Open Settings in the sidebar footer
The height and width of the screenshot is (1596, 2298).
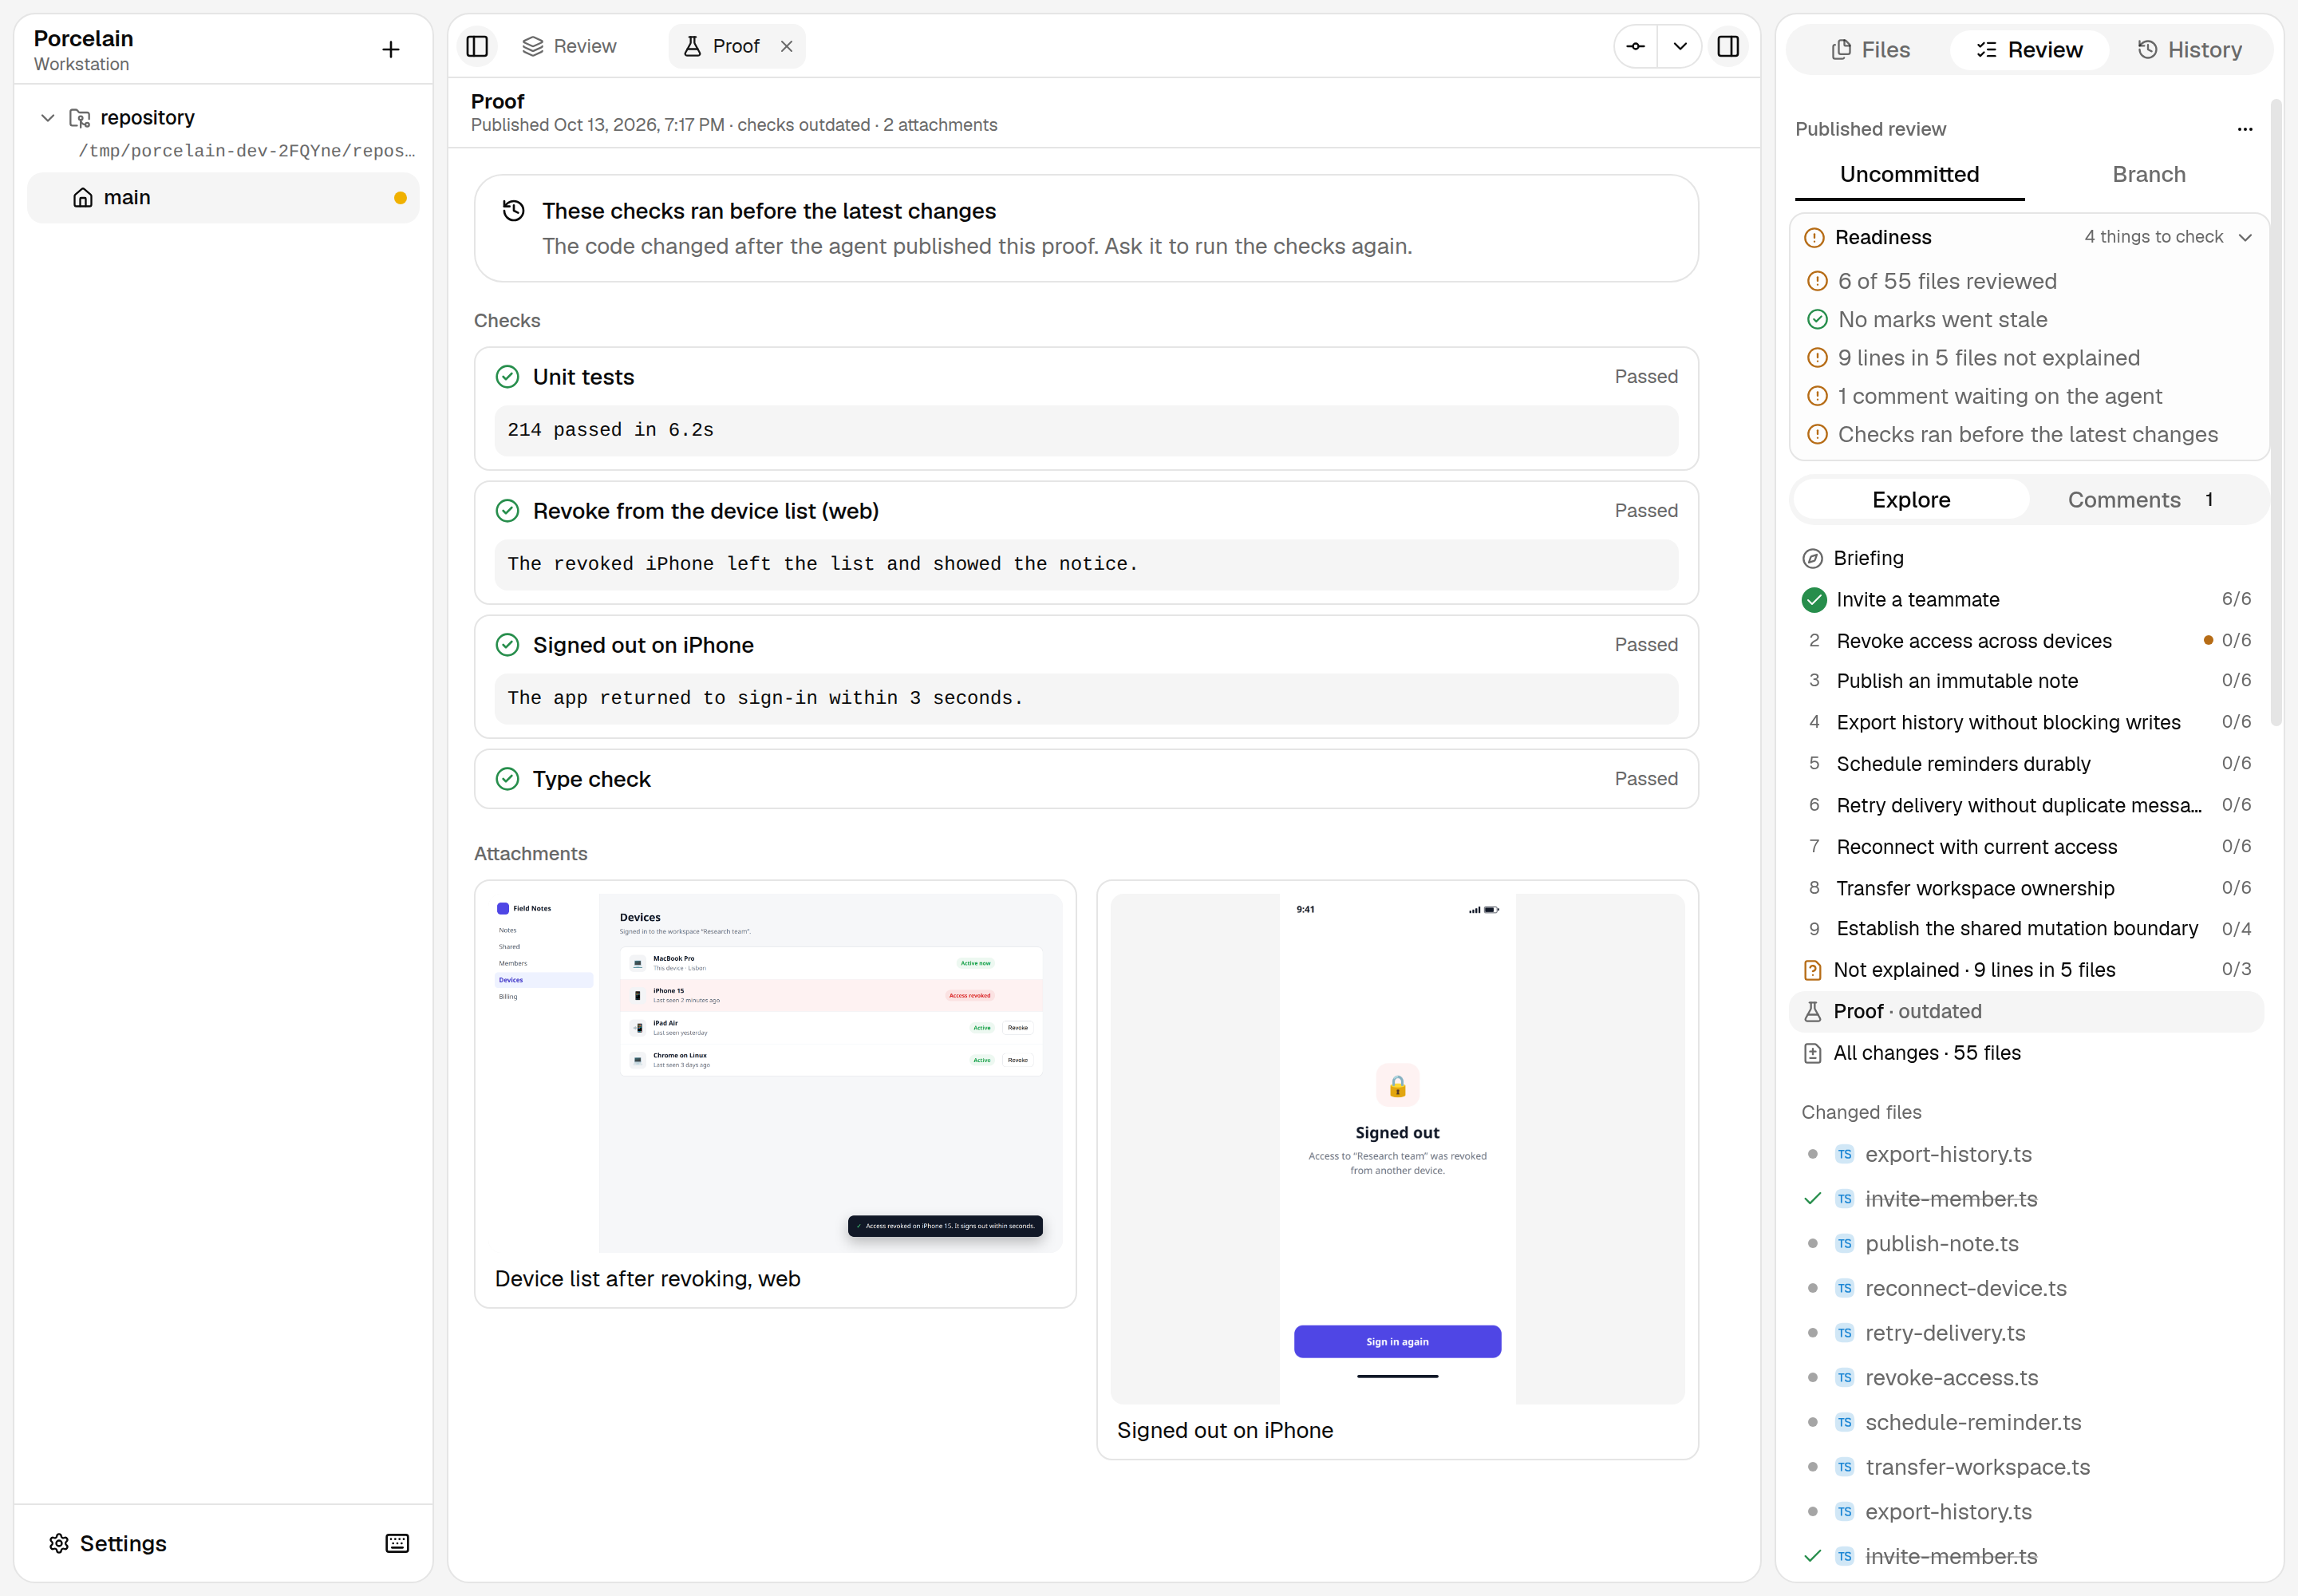coord(108,1543)
